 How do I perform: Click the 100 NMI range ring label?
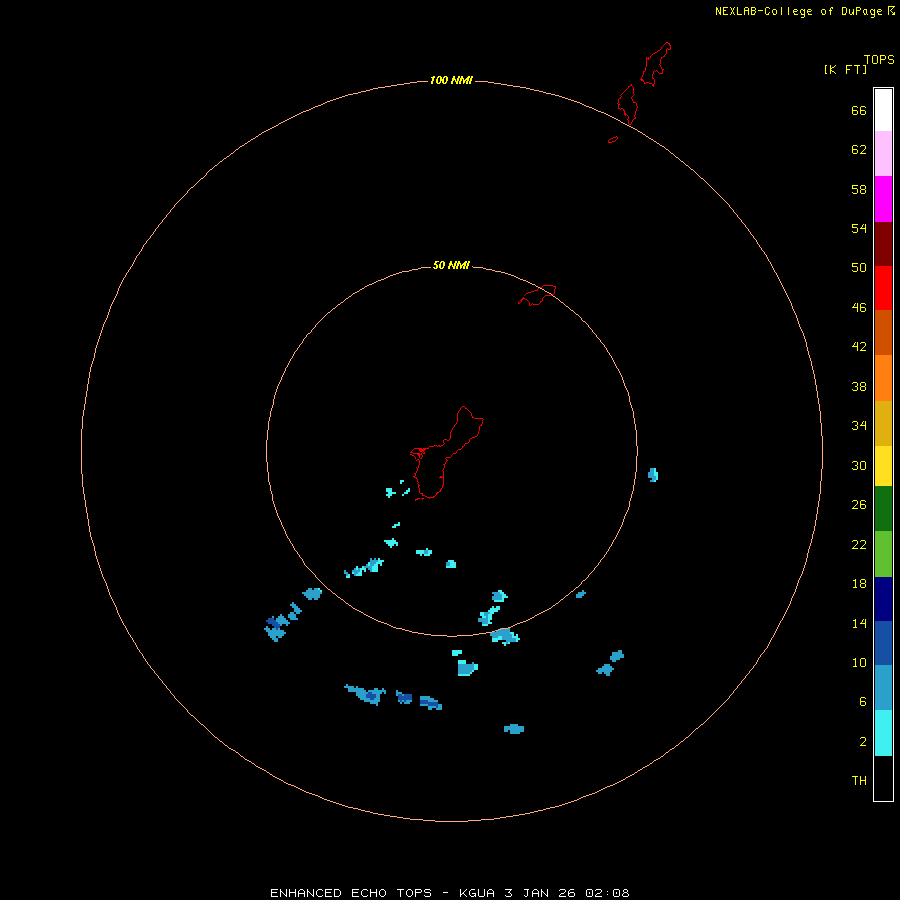[x=451, y=80]
